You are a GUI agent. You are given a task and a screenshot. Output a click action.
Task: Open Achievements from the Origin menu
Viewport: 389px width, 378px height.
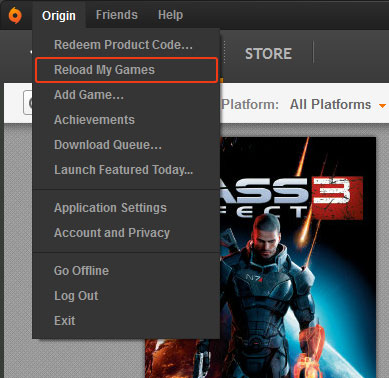point(126,120)
